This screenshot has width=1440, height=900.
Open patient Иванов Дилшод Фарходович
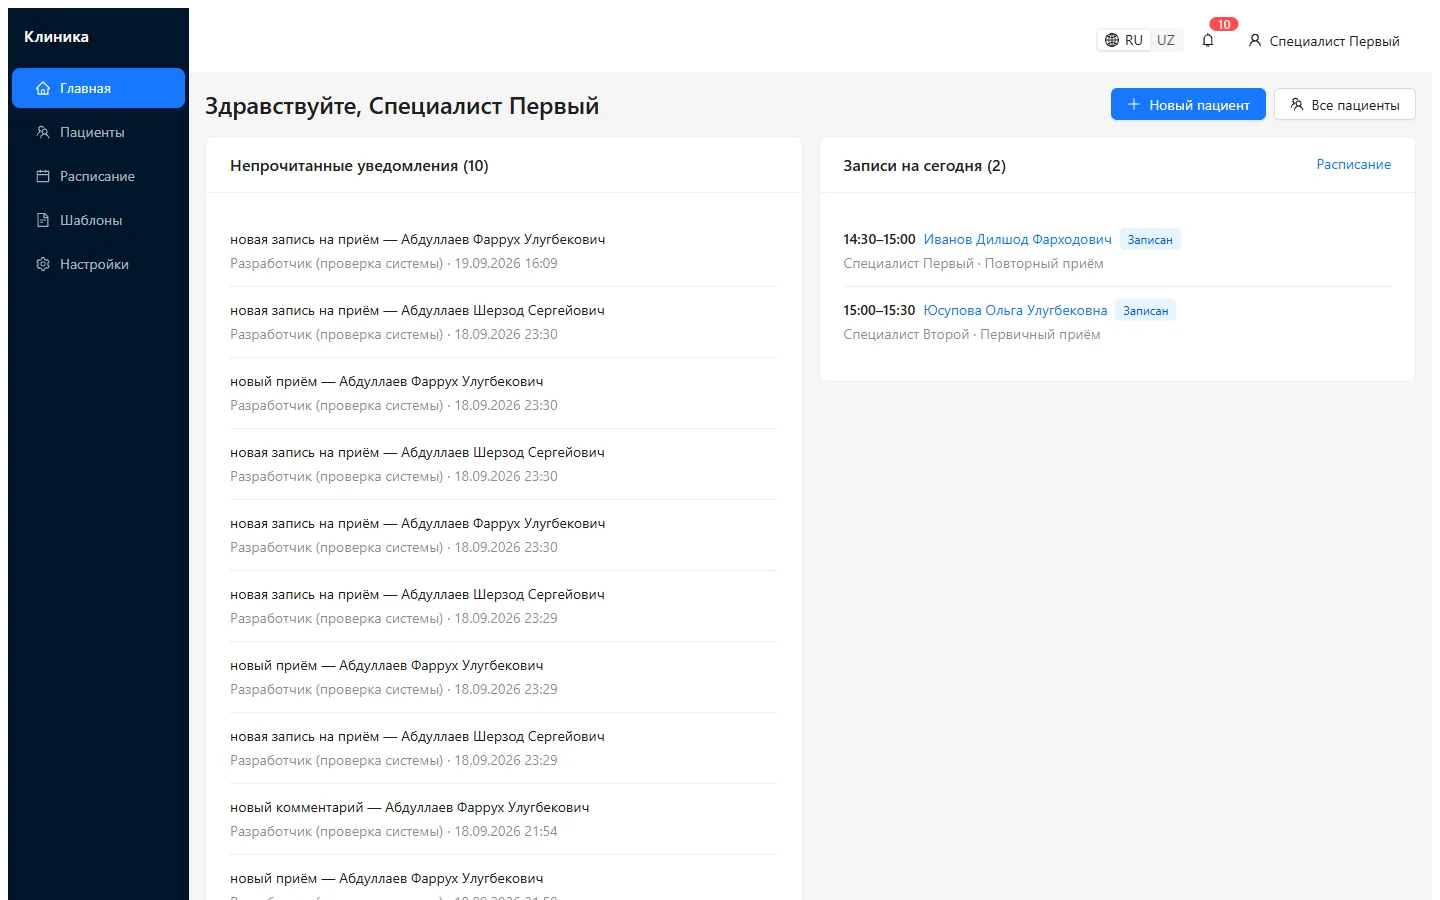(1017, 240)
